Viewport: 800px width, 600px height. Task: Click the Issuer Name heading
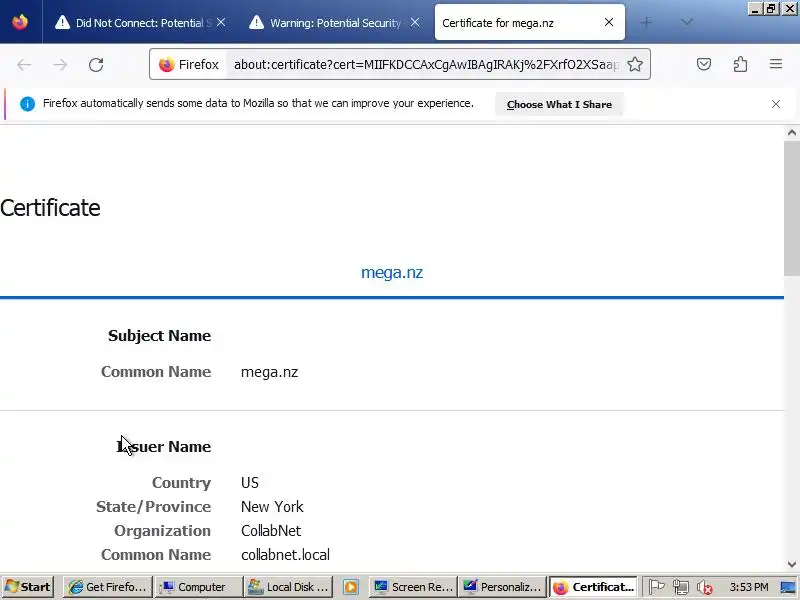164,447
